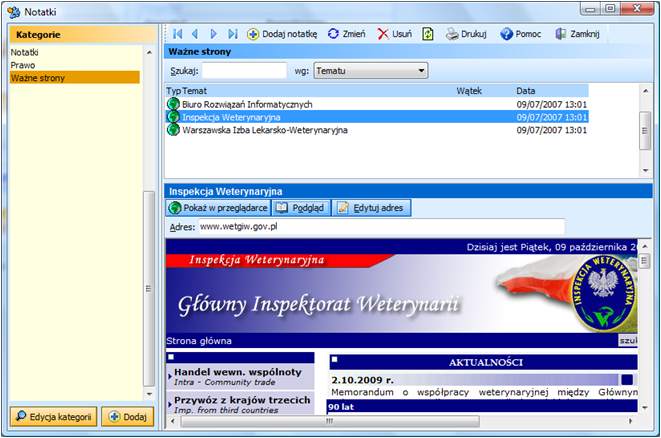Select Biuro Rozwiązań Informatycznych row
Viewport: 661px width, 438px height.
[x=377, y=104]
